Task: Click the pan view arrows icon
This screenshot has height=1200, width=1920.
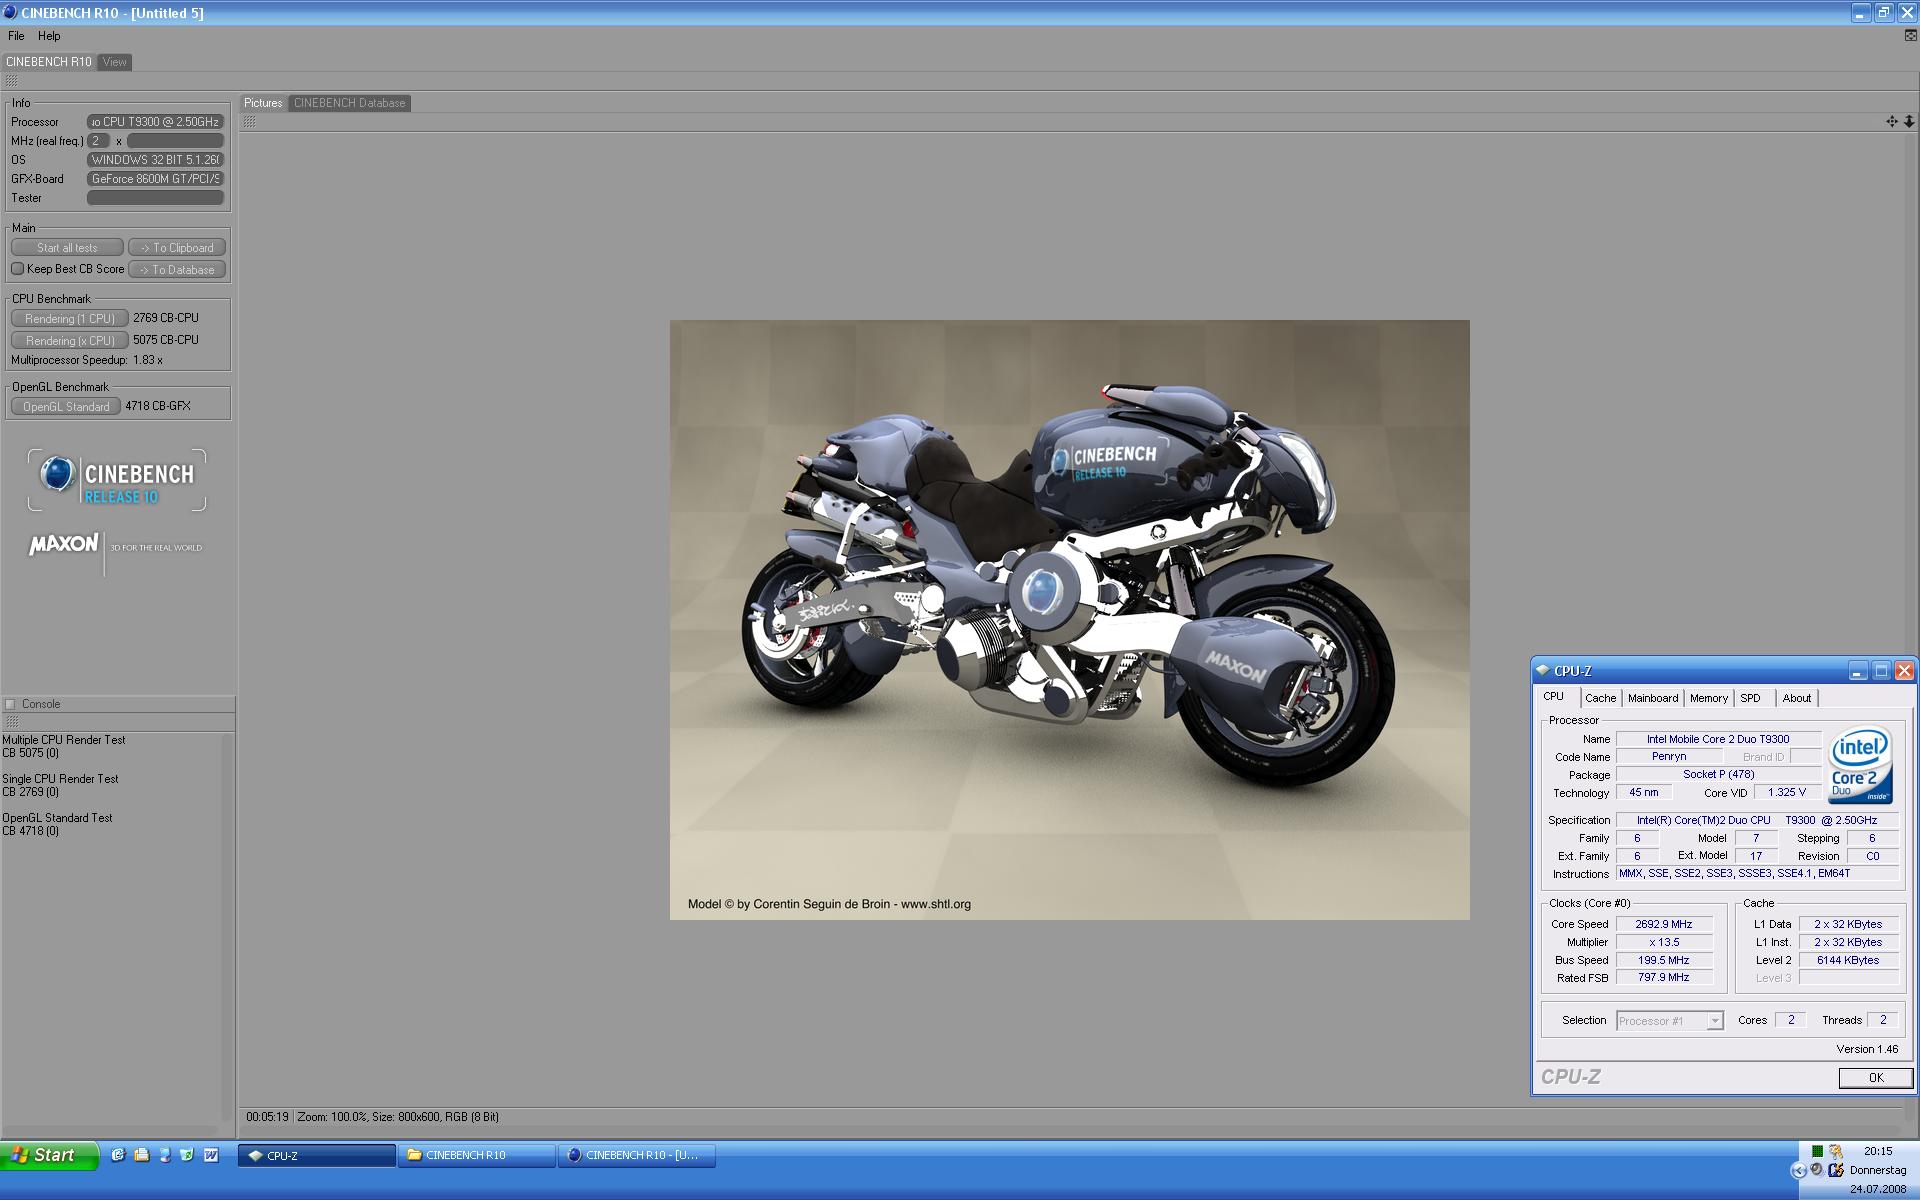Action: 1891,121
